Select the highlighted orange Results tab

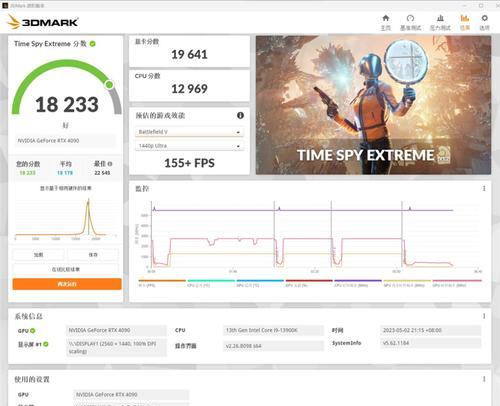point(465,22)
